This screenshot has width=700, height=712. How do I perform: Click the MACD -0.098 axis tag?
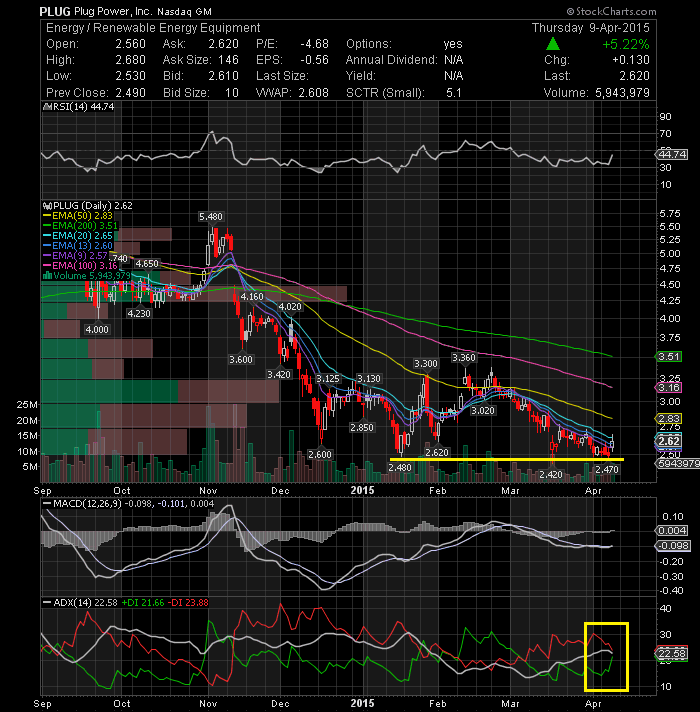(674, 546)
